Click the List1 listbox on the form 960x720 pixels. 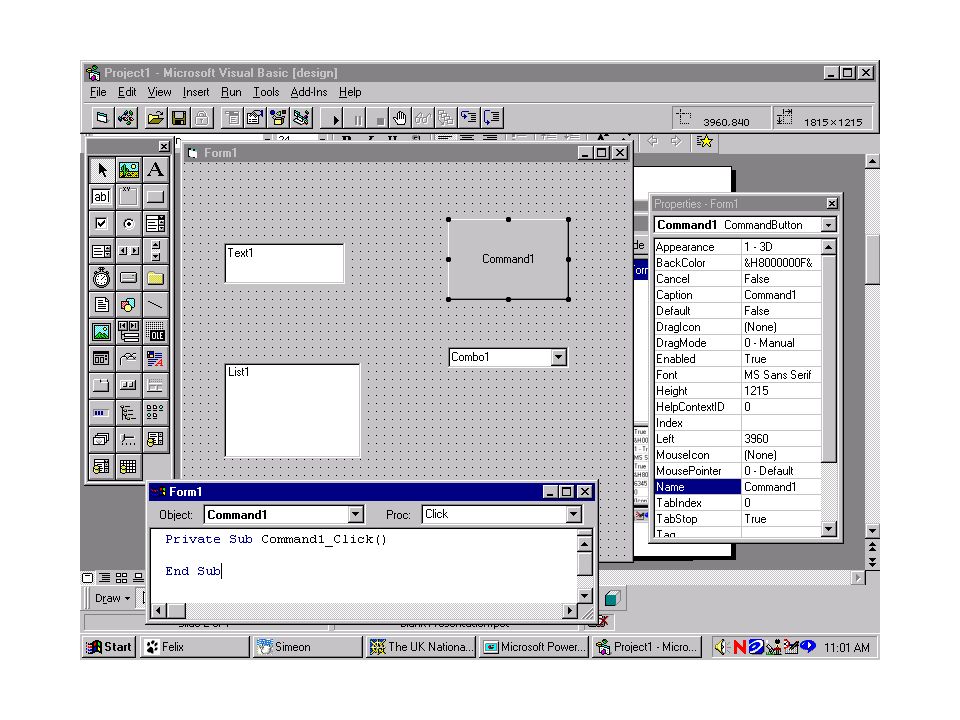point(293,410)
